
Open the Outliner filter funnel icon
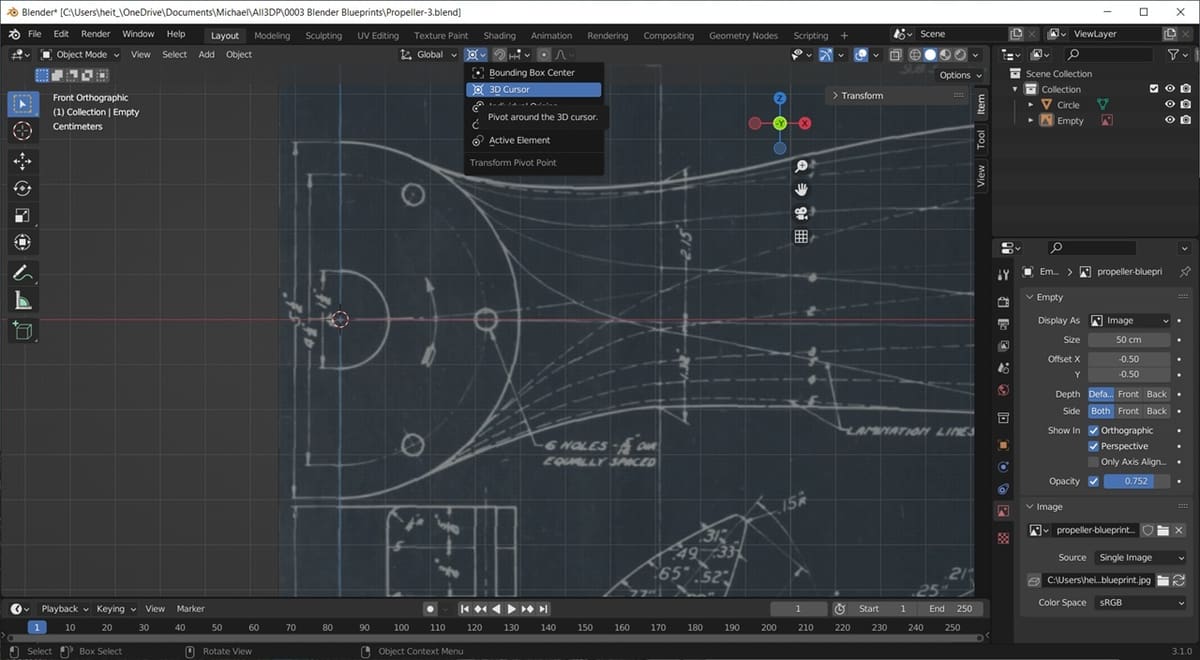point(1175,54)
